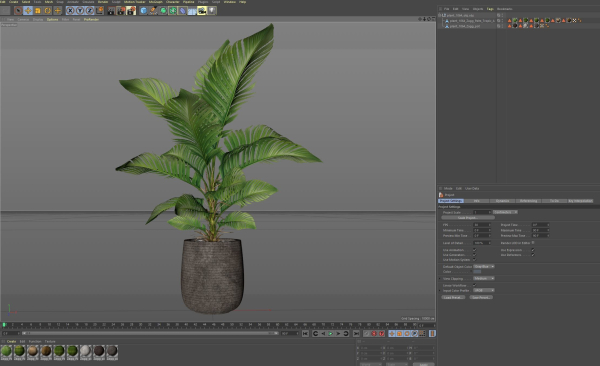Open Input Color Profile sRGB dropdown

coord(484,290)
